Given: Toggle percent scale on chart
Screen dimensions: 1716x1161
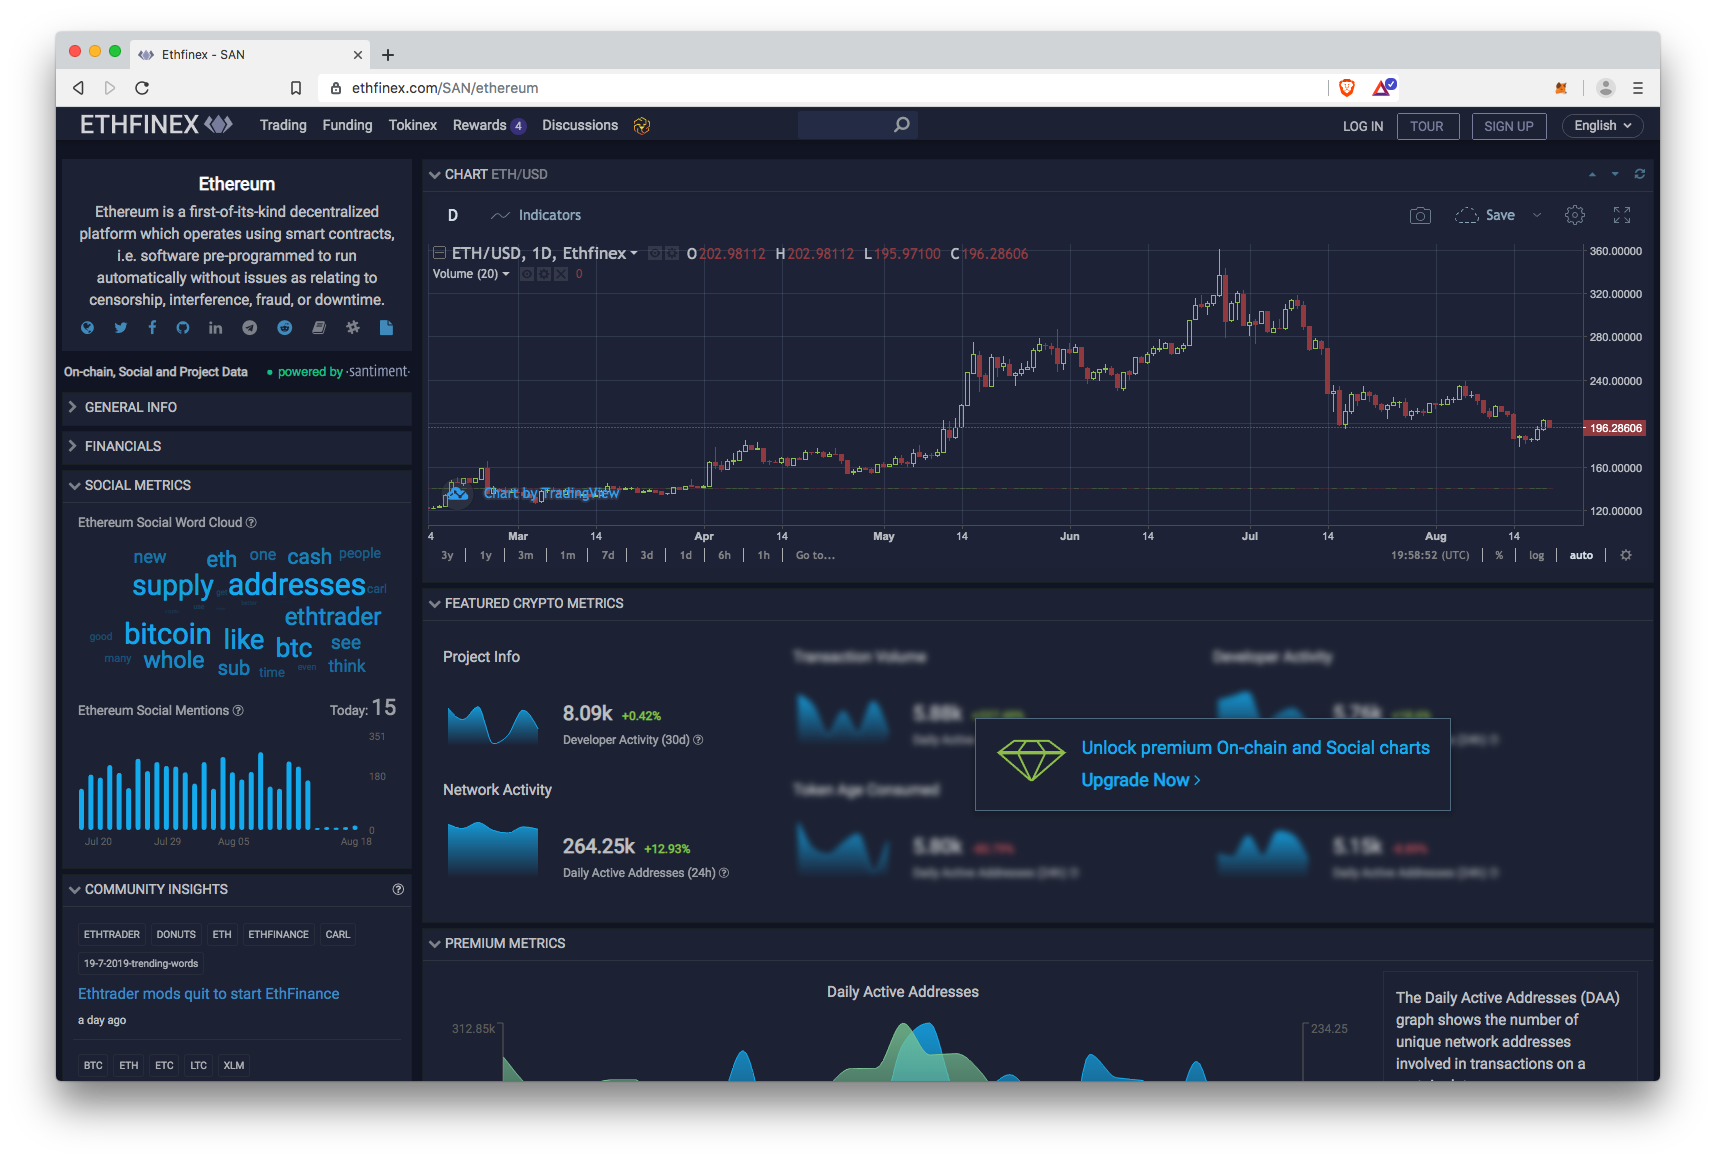Looking at the screenshot, I should [x=1499, y=555].
